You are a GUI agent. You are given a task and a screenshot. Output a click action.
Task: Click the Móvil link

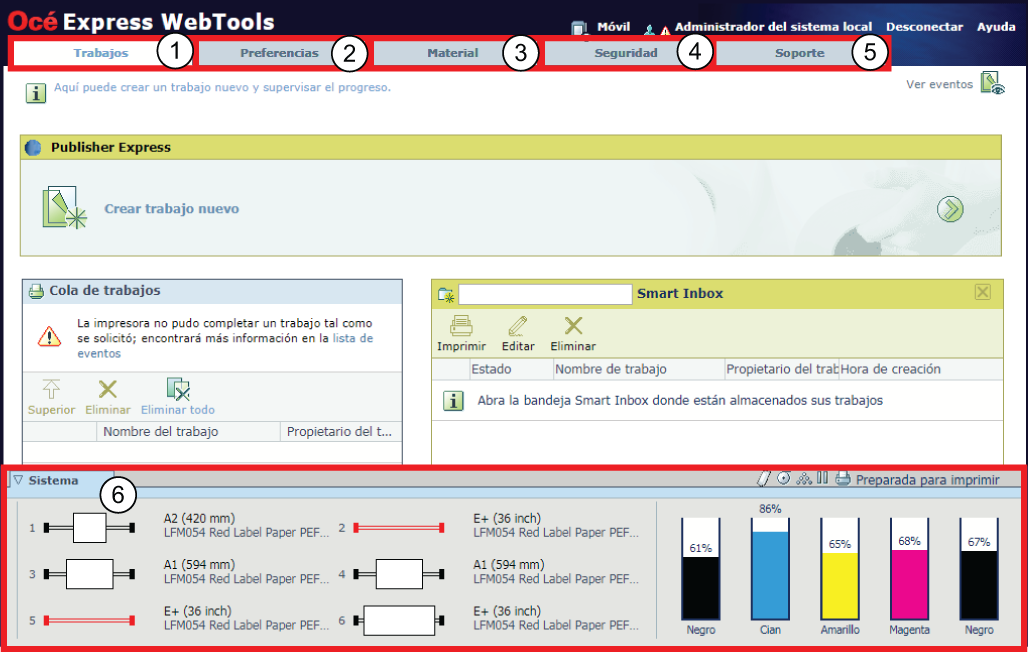tap(613, 27)
